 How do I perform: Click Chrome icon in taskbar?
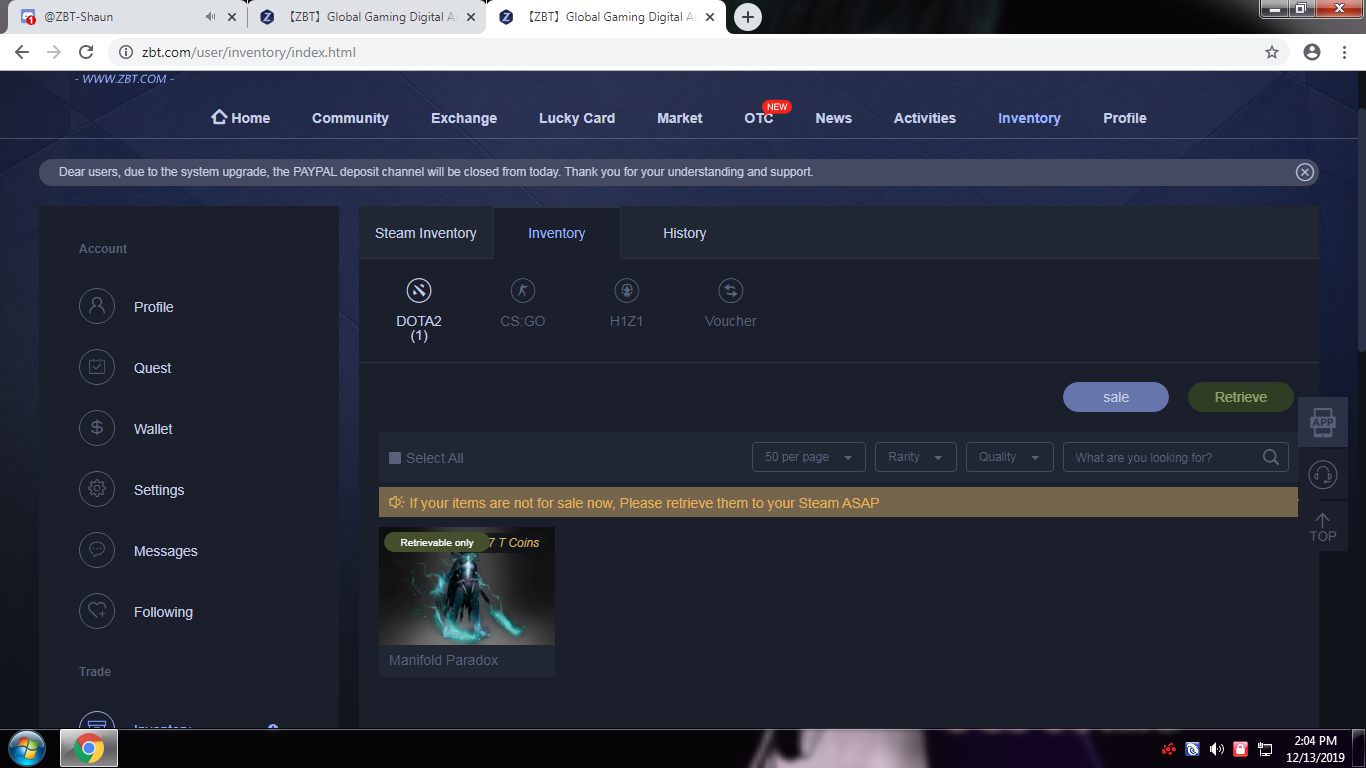click(x=88, y=748)
